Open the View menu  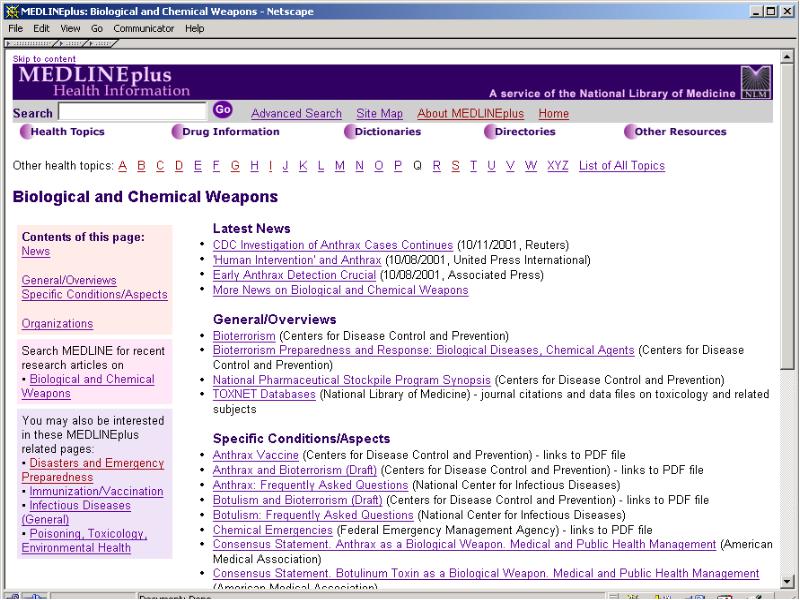point(70,29)
